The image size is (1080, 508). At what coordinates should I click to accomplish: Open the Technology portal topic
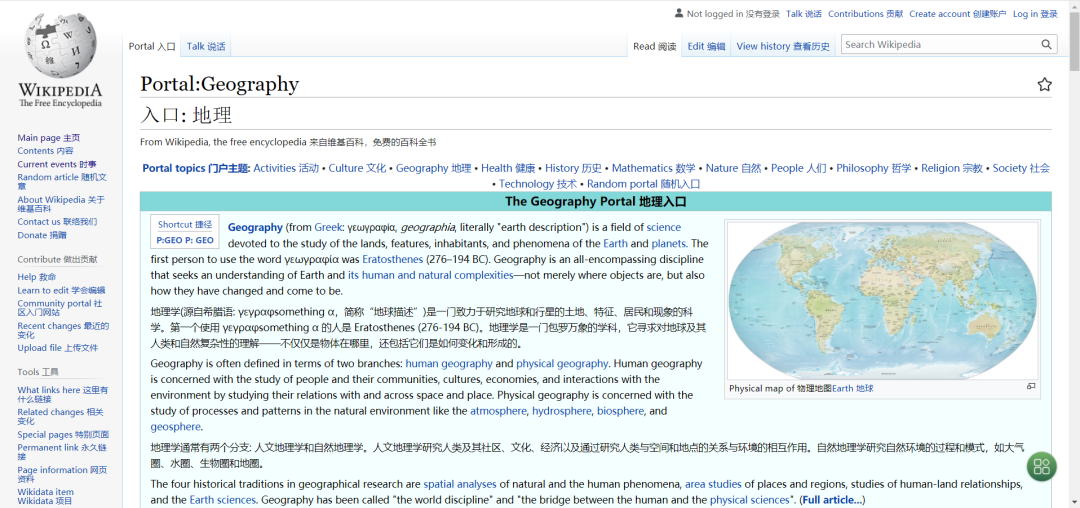(538, 184)
